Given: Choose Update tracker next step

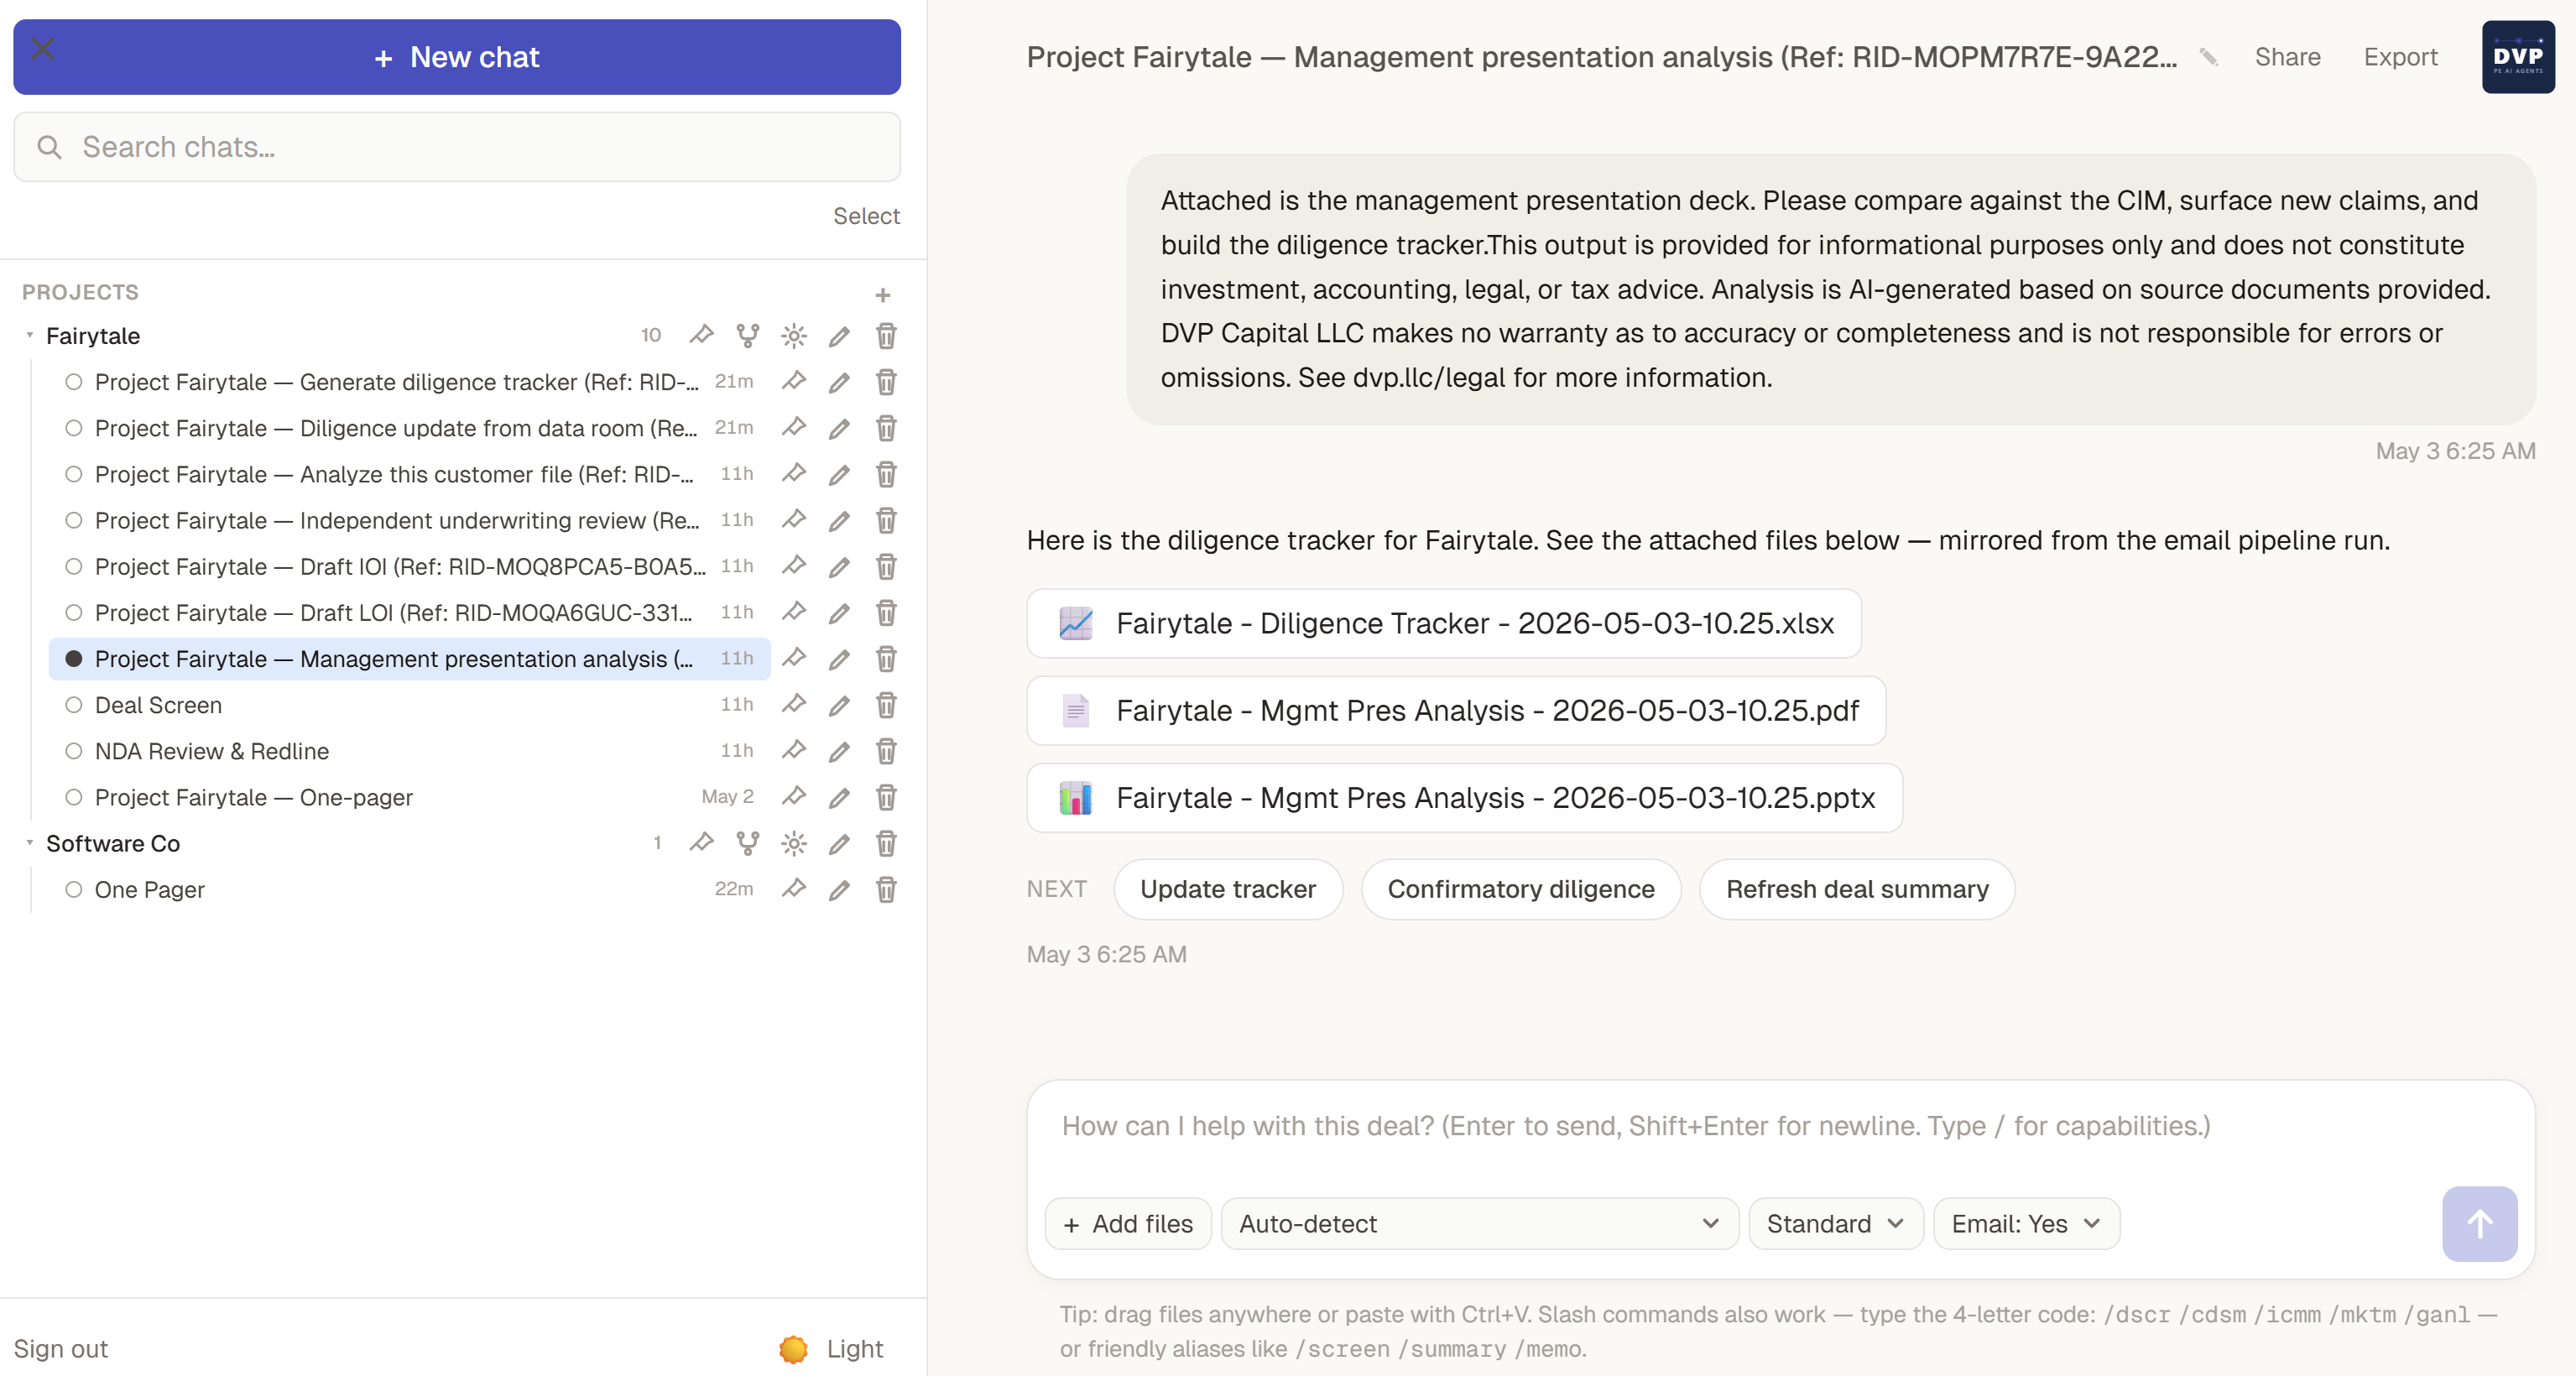Looking at the screenshot, I should point(1227,889).
